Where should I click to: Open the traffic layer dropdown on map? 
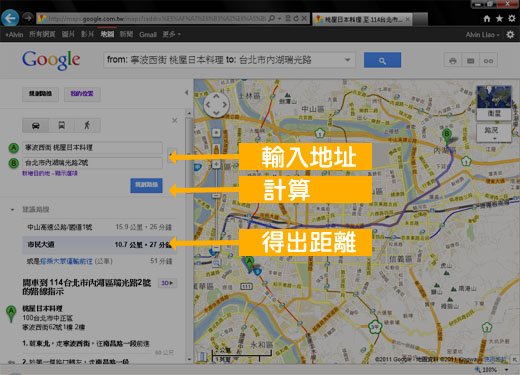point(494,133)
